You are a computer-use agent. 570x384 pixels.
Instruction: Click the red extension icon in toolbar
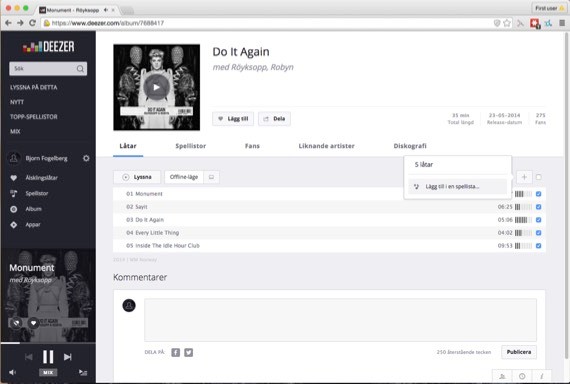point(534,24)
